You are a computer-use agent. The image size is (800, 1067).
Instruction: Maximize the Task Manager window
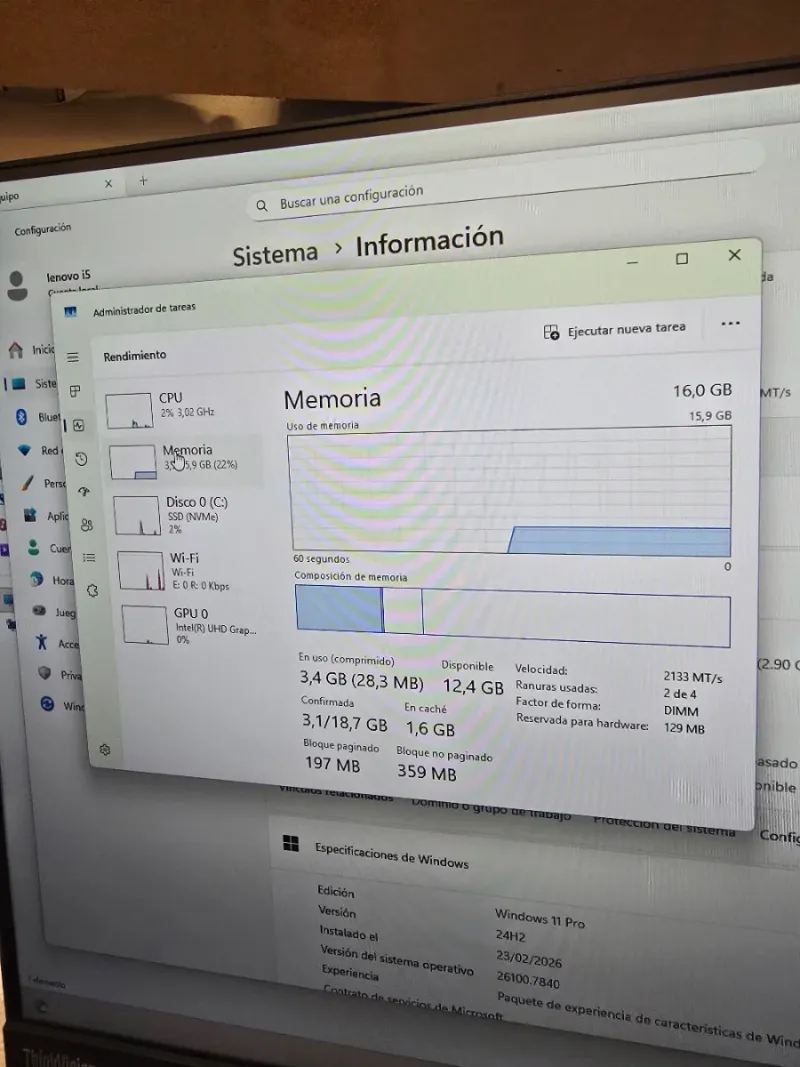(x=682, y=259)
